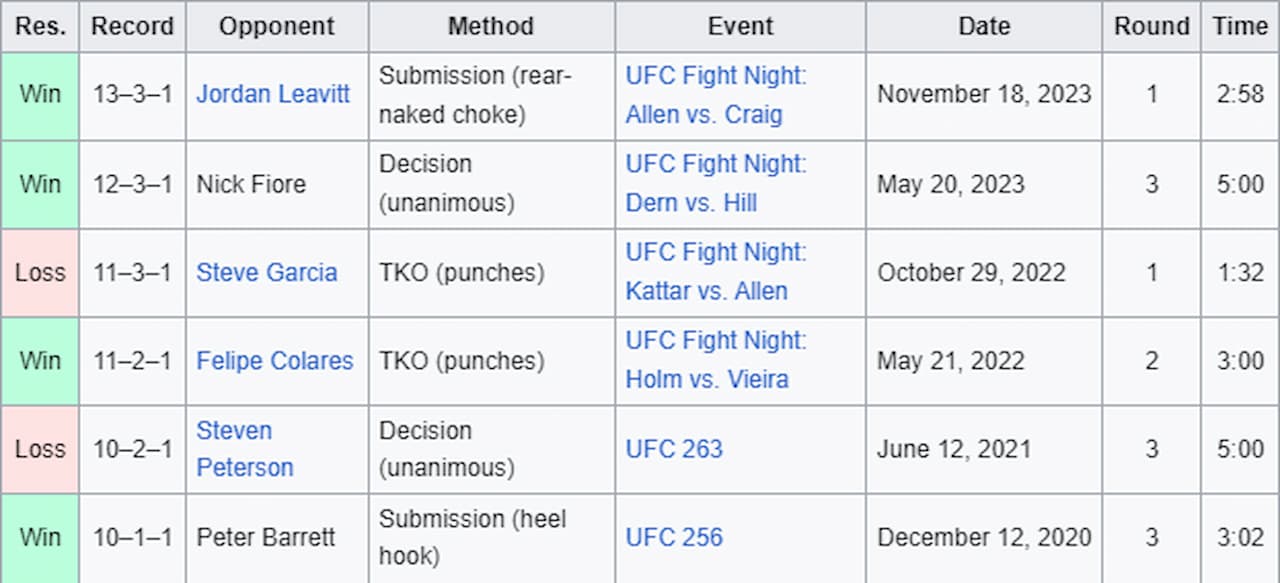1280x583 pixels.
Task: Select the Time column header
Action: 1240,26
